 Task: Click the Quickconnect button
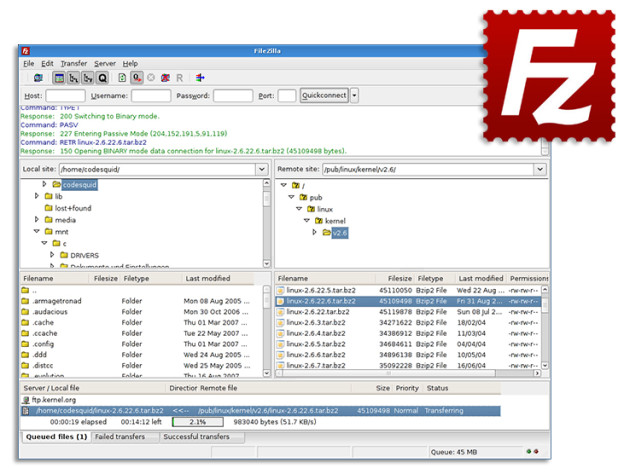[324, 96]
